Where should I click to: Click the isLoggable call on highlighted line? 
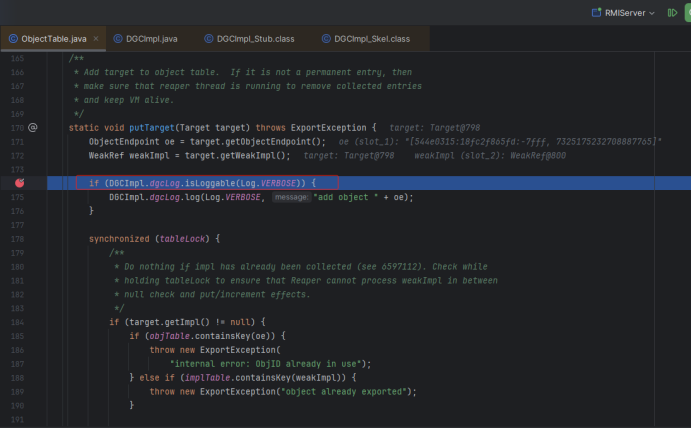[208, 183]
